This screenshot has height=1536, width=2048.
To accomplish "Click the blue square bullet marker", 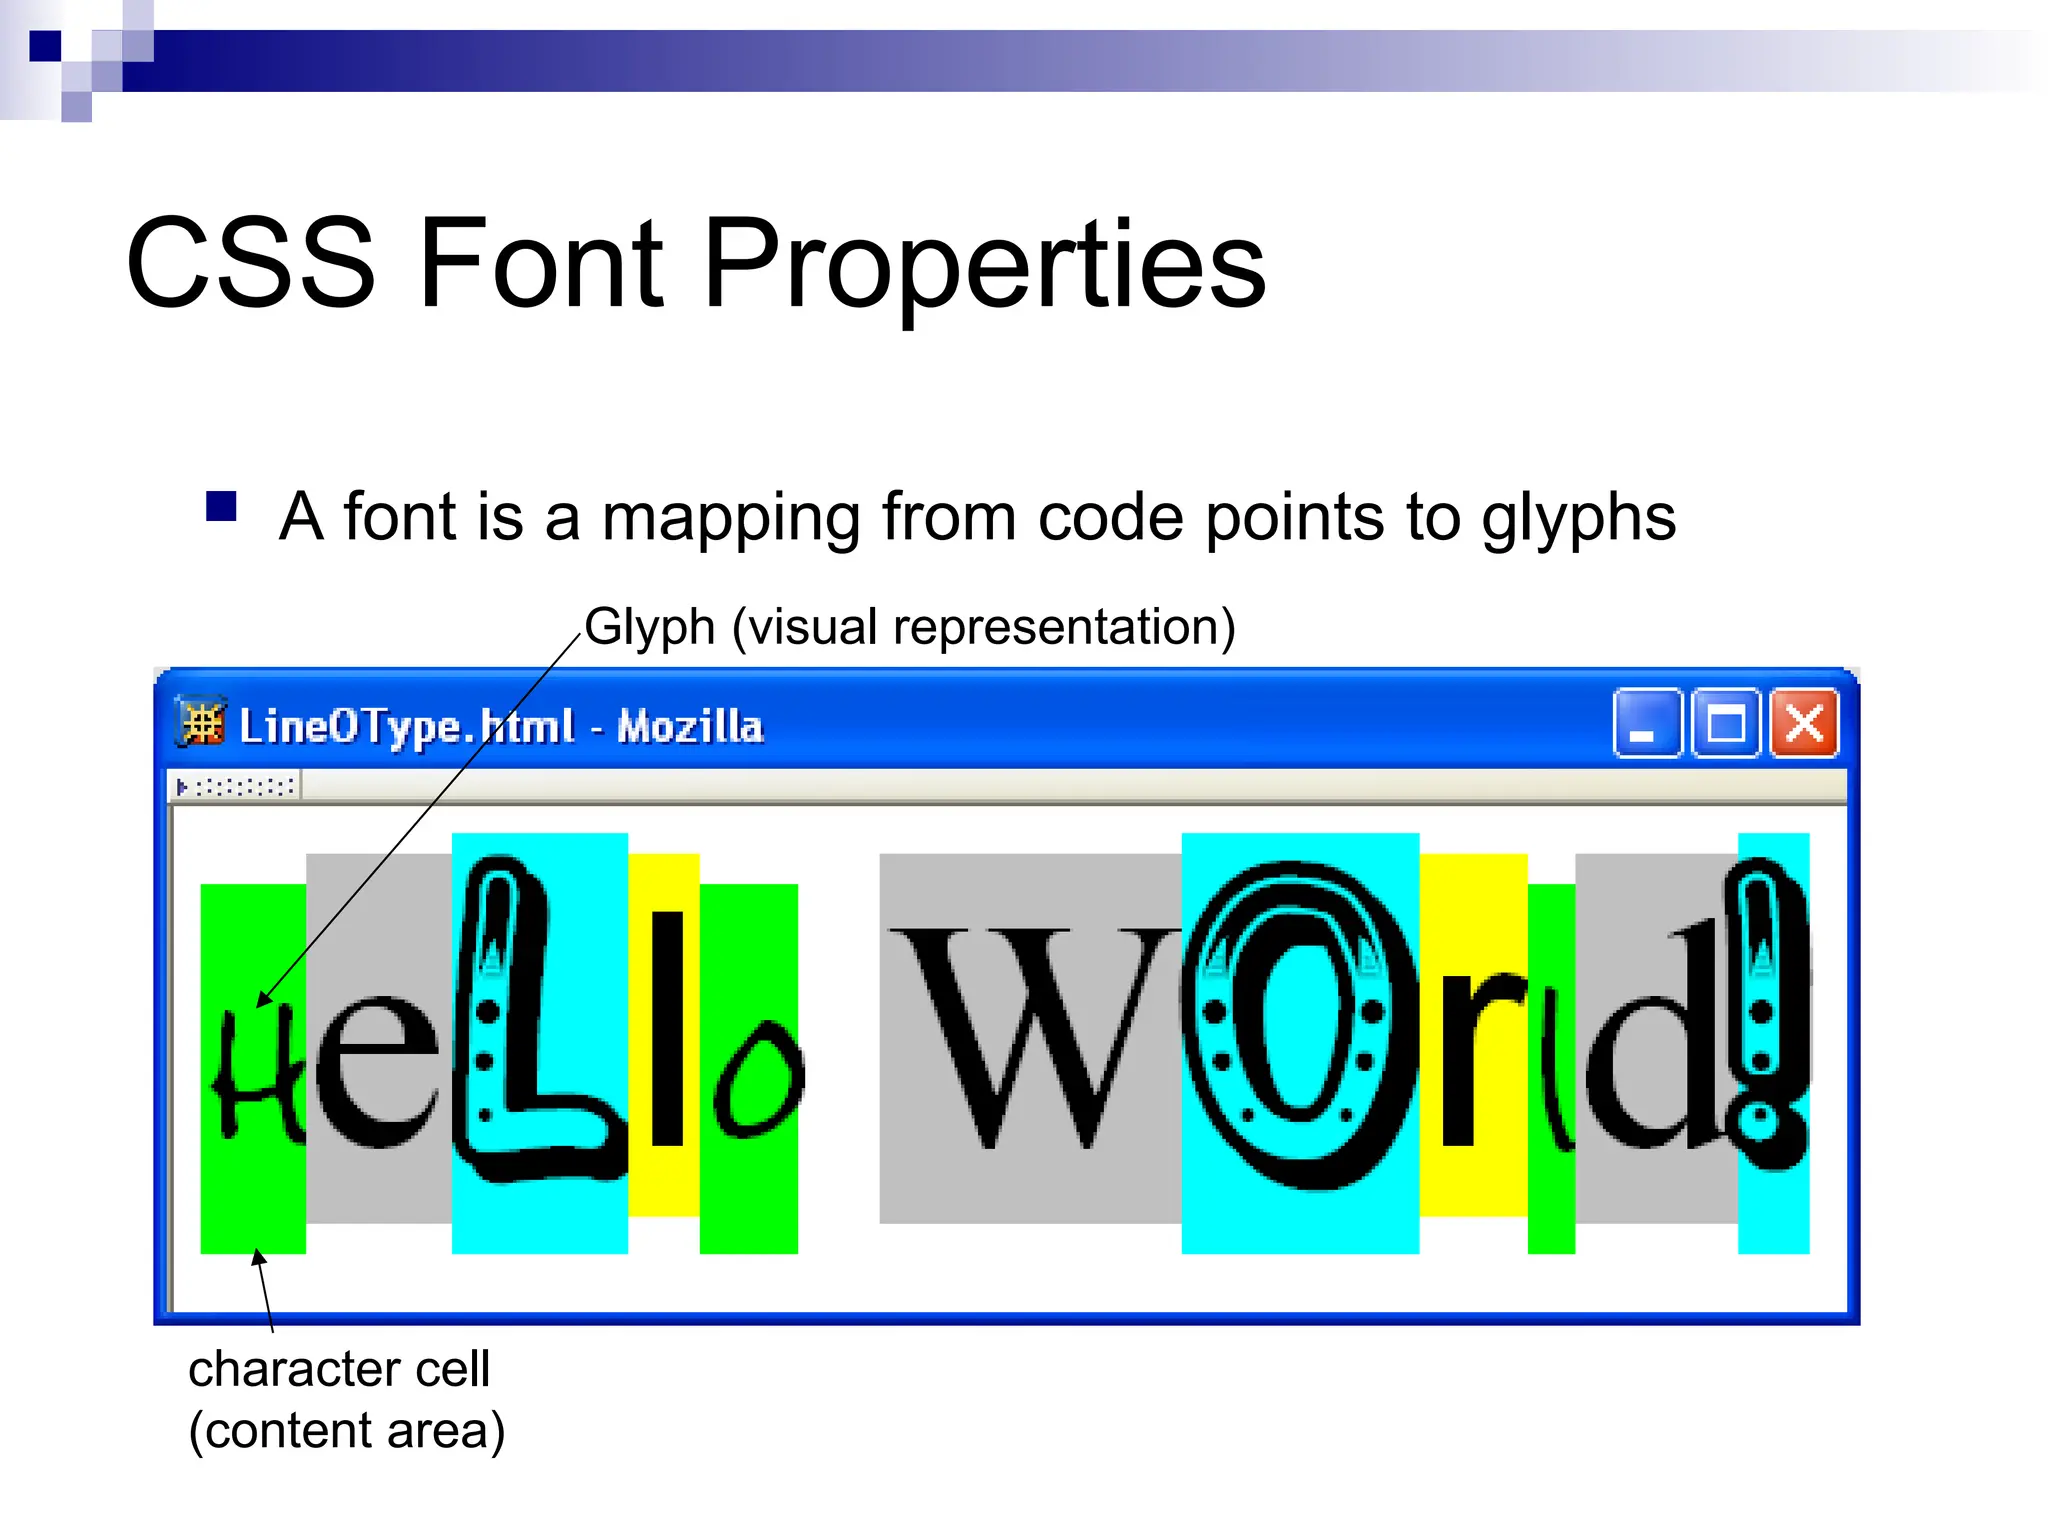I will pos(221,507).
